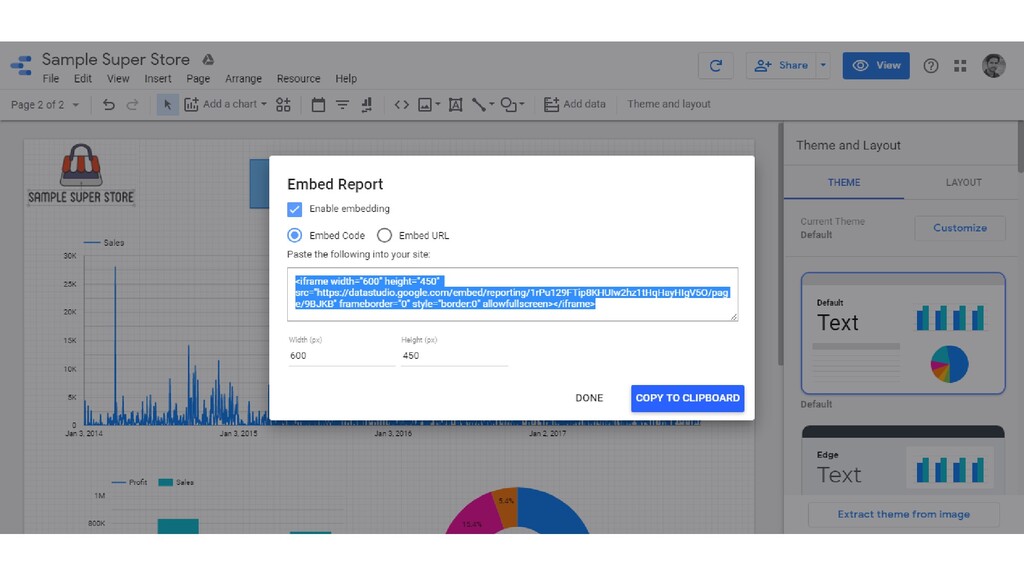Open the user account avatar

993,65
